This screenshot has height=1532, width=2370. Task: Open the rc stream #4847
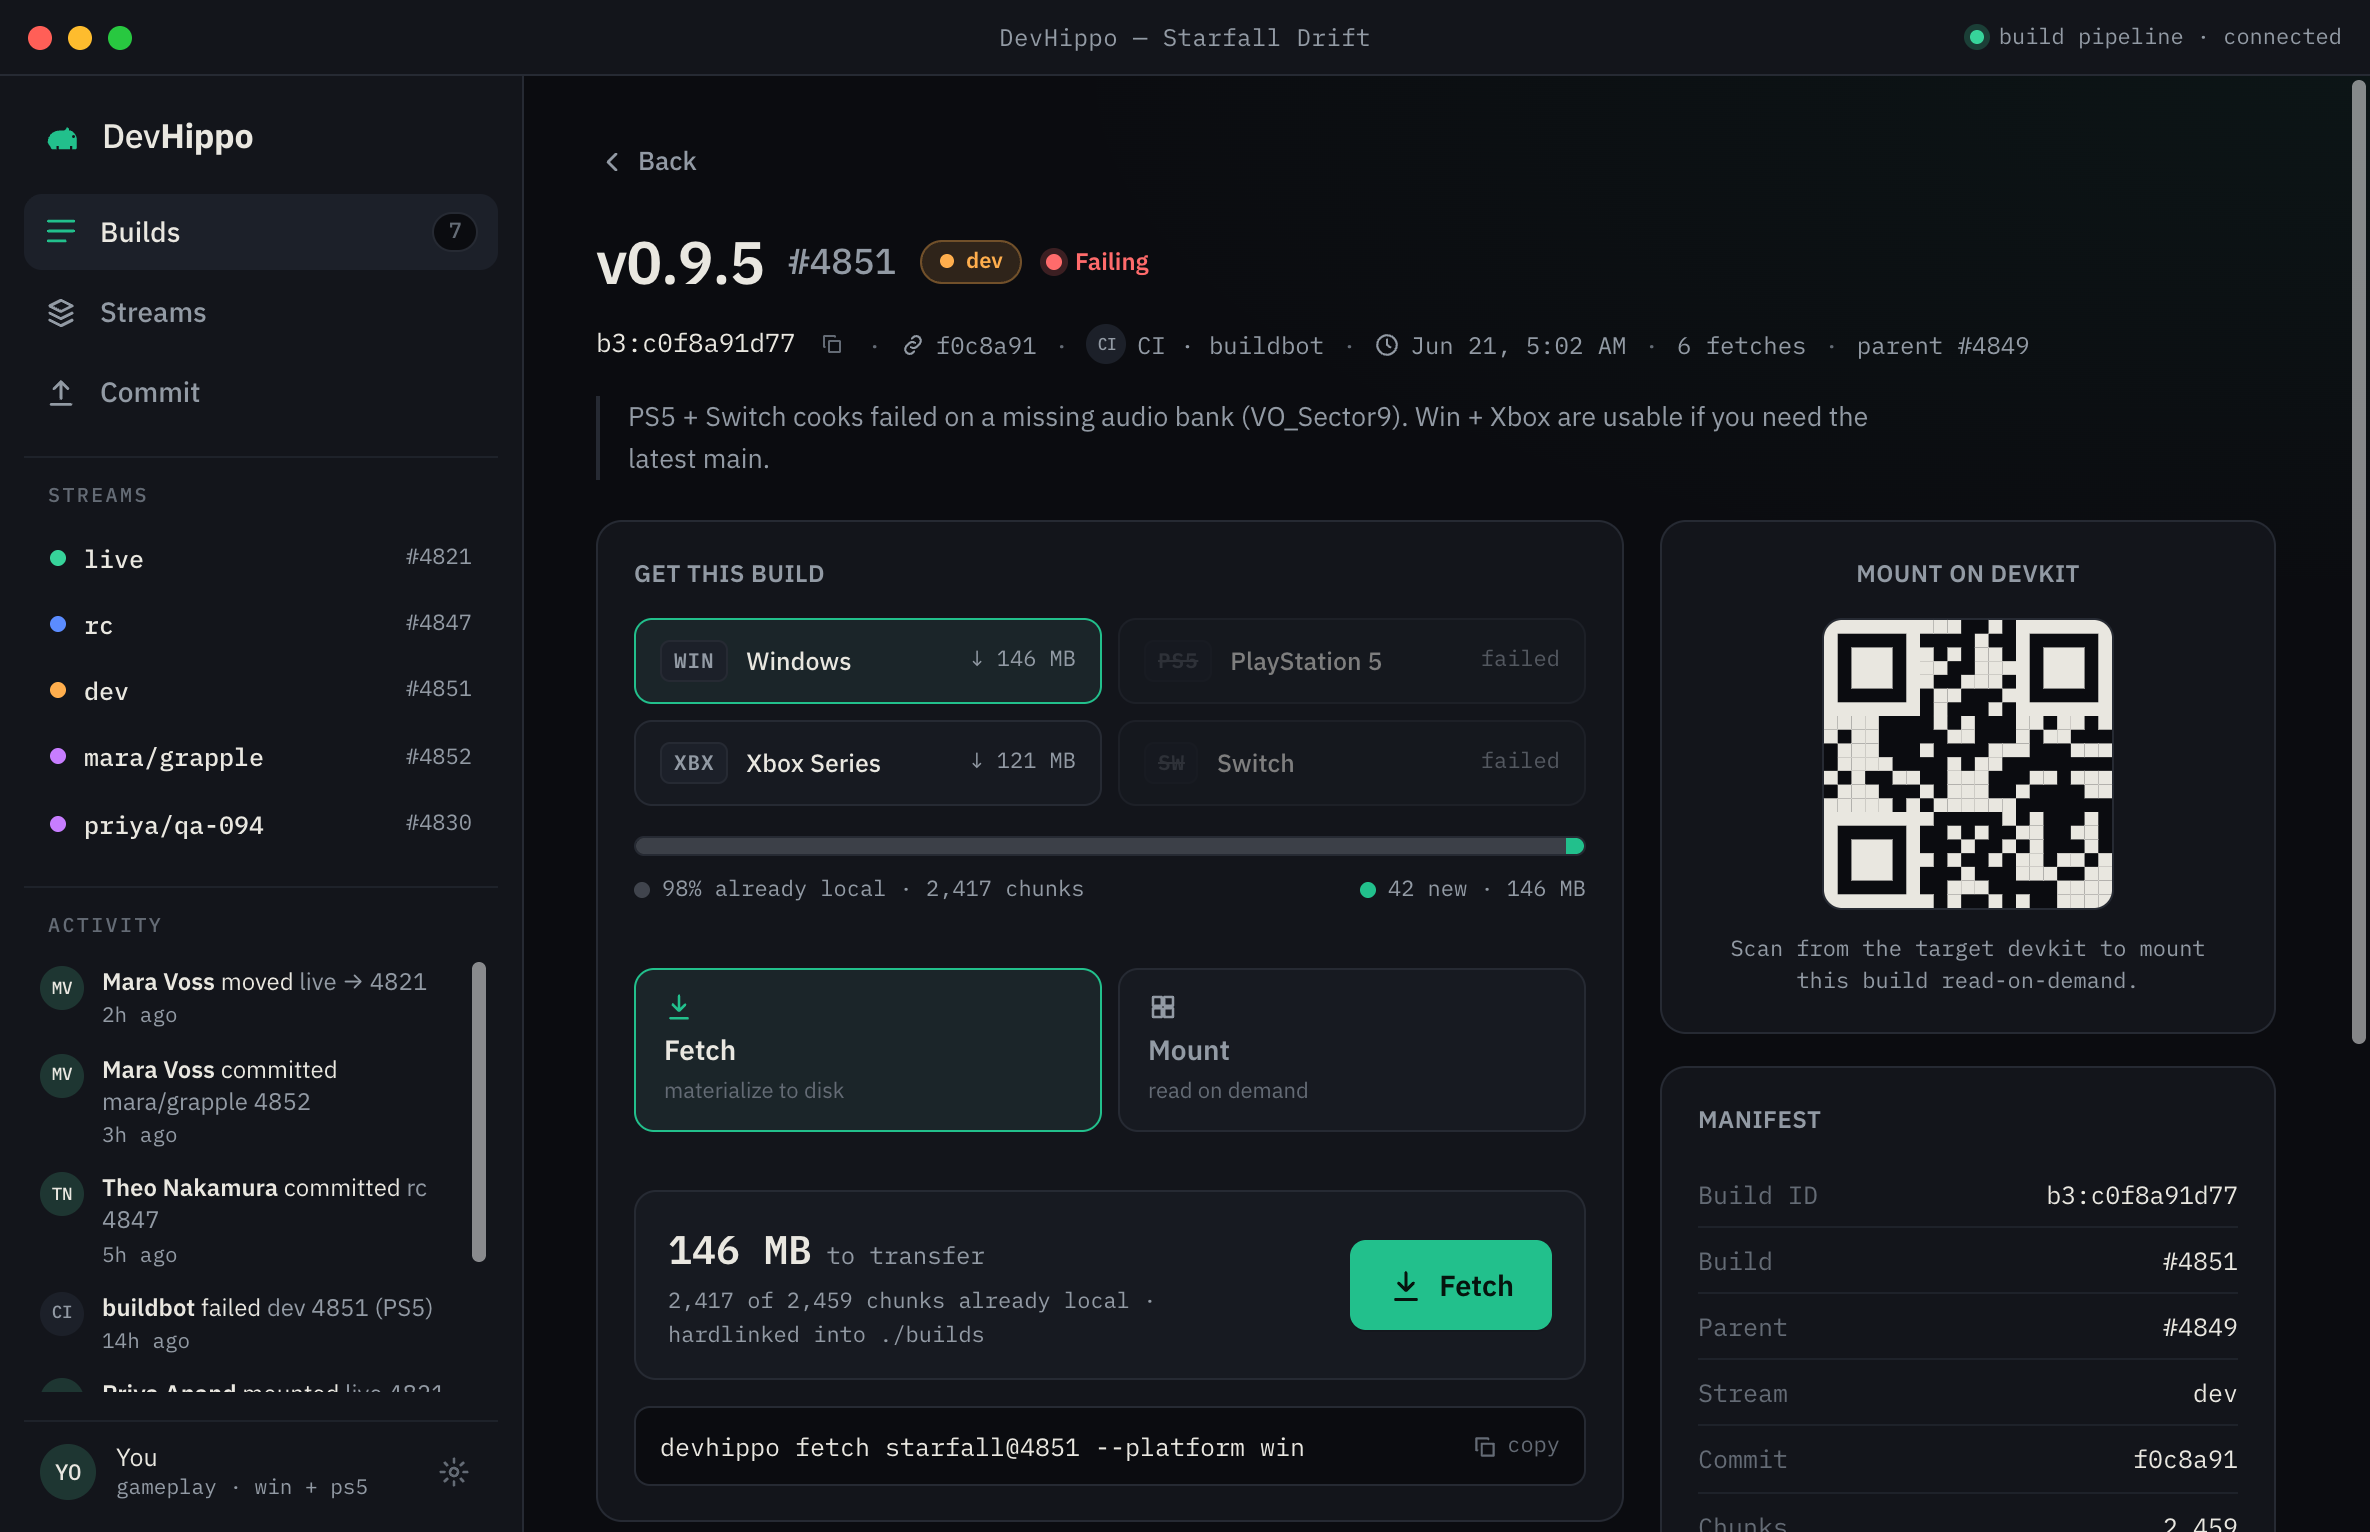point(261,624)
